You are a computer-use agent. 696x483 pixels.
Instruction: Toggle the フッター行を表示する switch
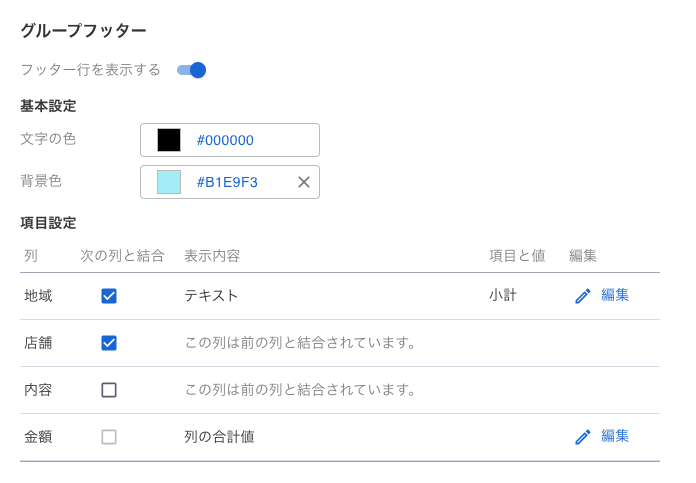point(191,70)
